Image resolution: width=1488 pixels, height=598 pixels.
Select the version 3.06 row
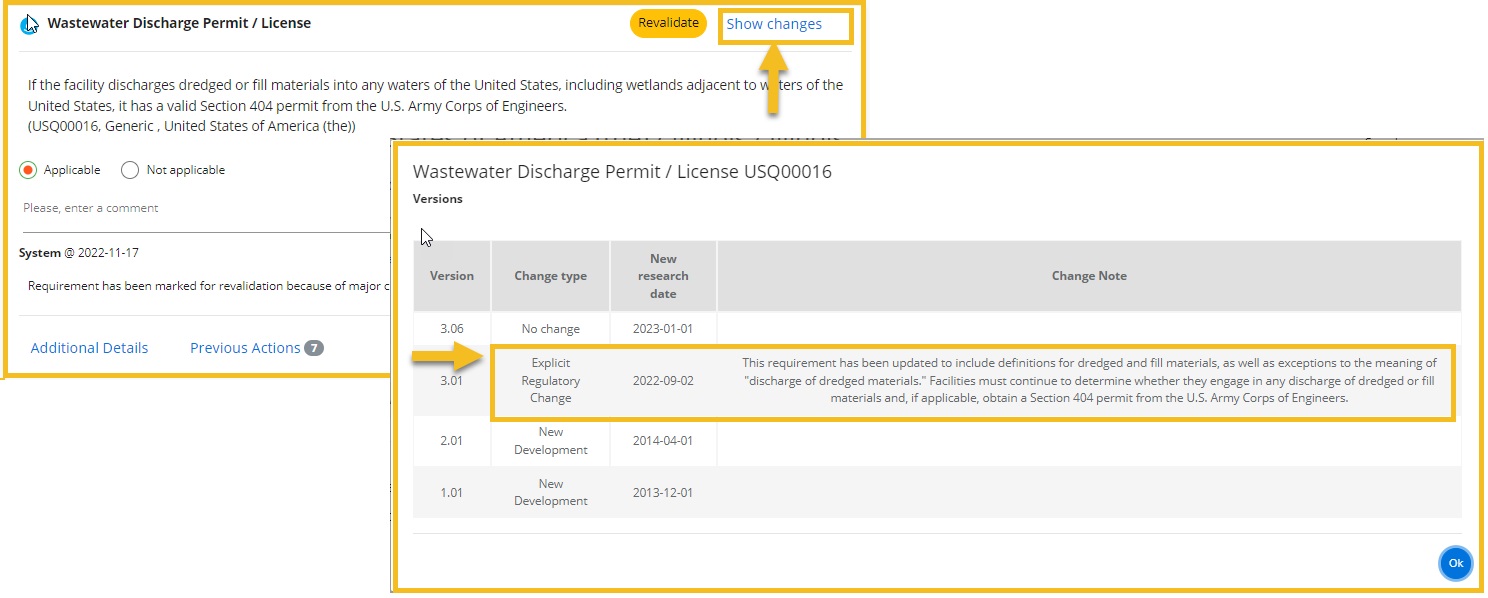tap(937, 328)
